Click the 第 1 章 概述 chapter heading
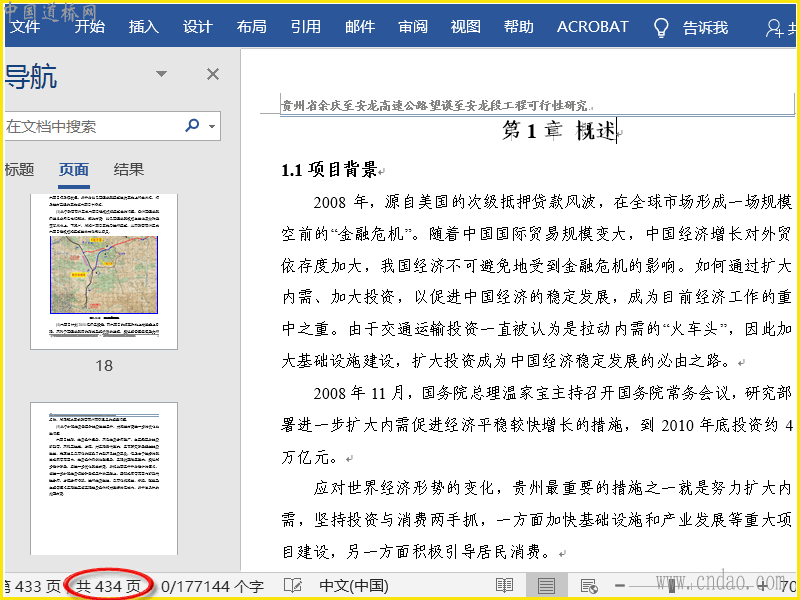 (558, 131)
